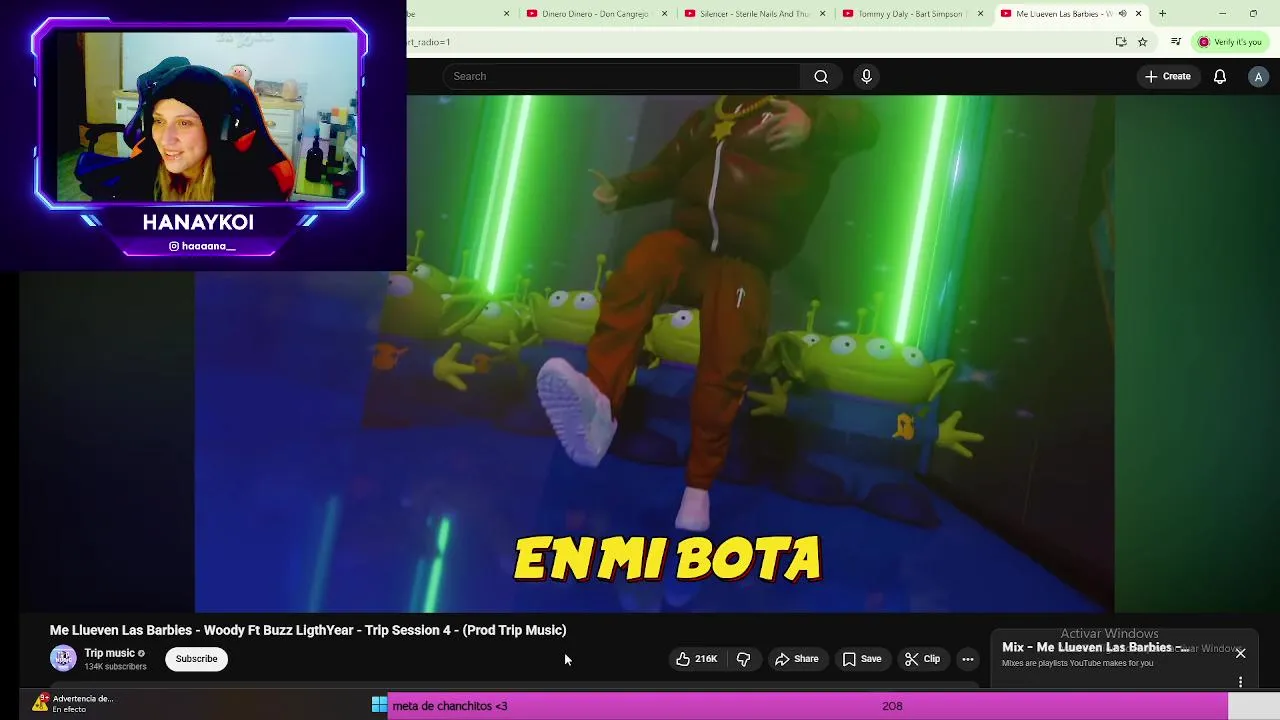Click the Create video button
This screenshot has height=720, width=1280.
coord(1168,76)
